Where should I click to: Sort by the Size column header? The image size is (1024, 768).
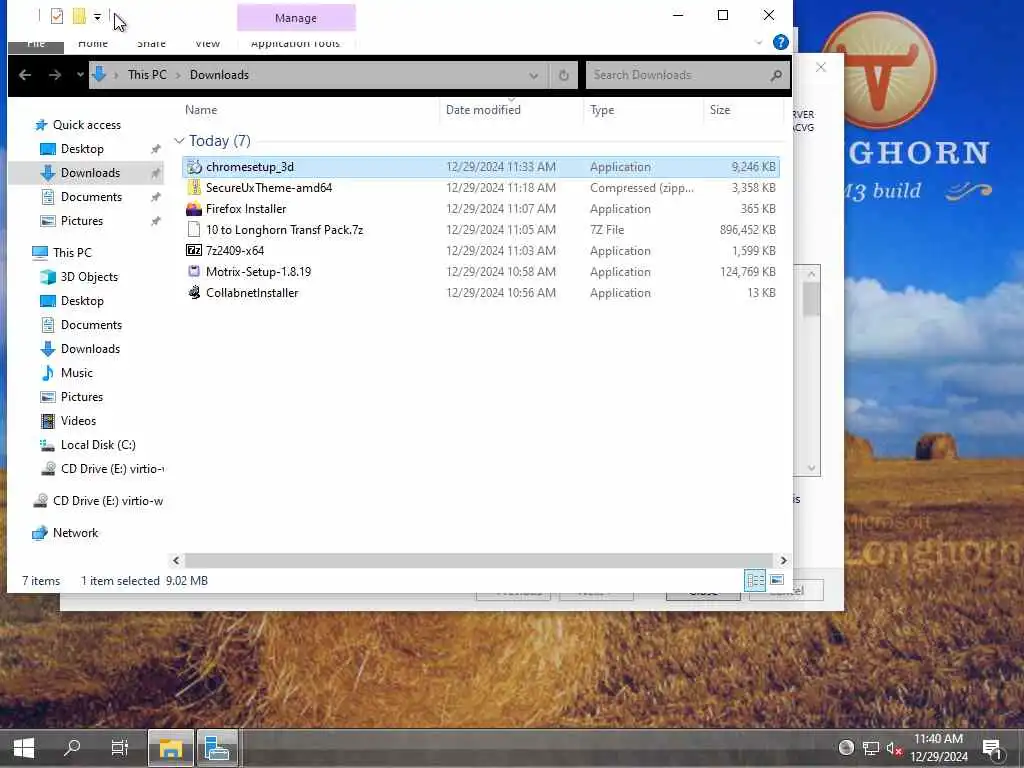click(720, 110)
